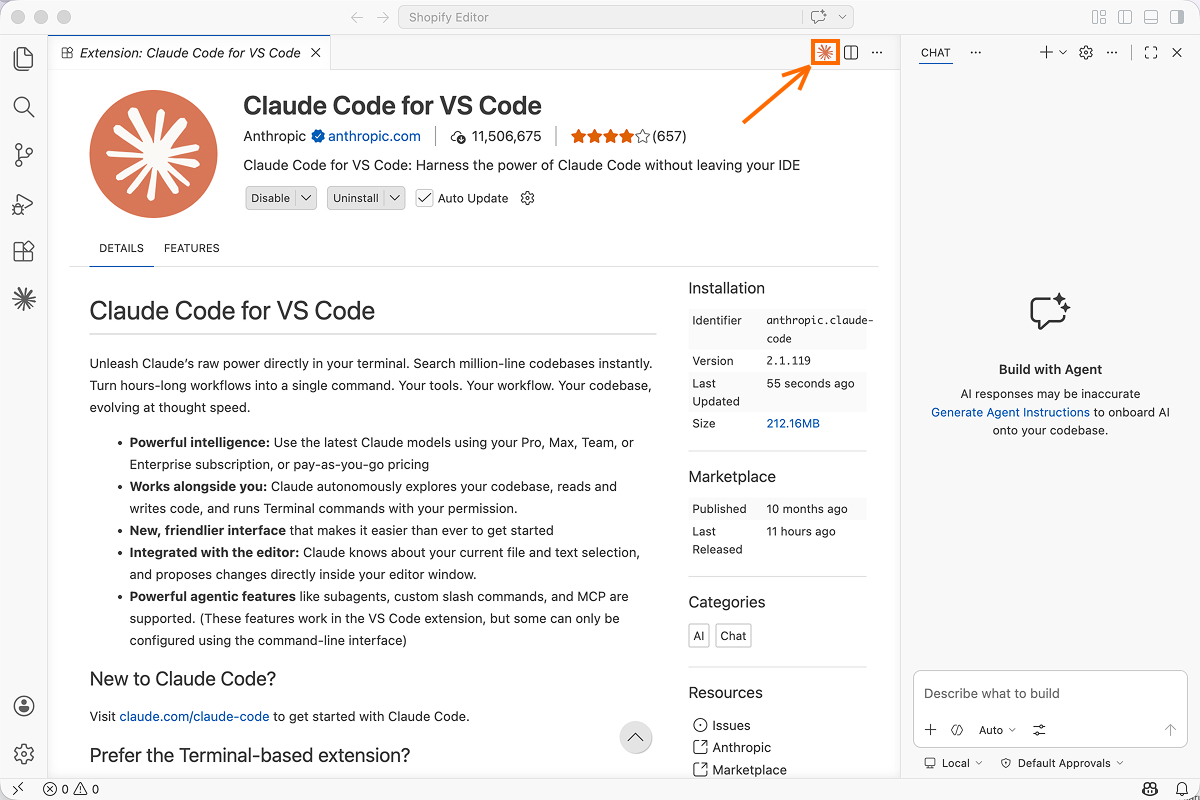Viewport: 1200px width, 800px height.
Task: Uncheck the Auto Update checkbox
Action: (x=424, y=197)
